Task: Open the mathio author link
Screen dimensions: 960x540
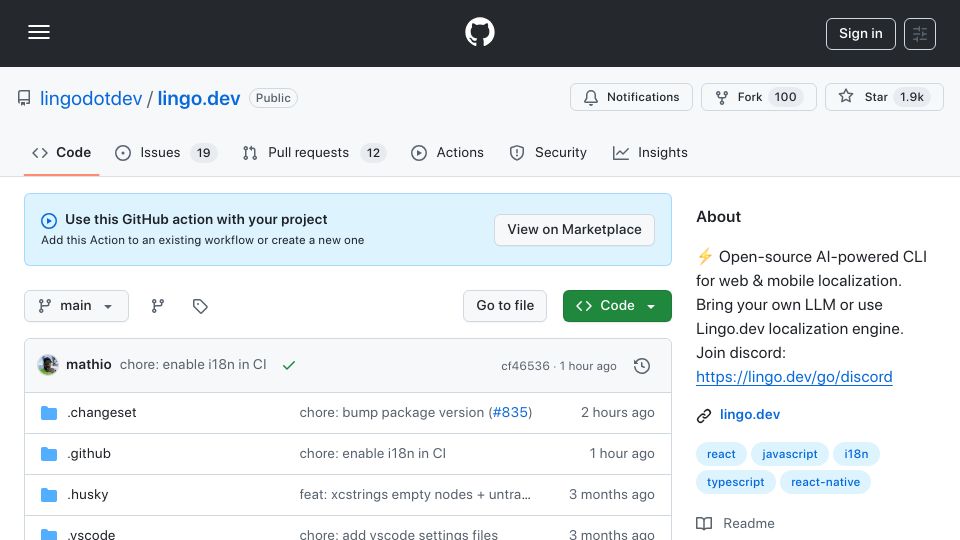Action: (89, 364)
